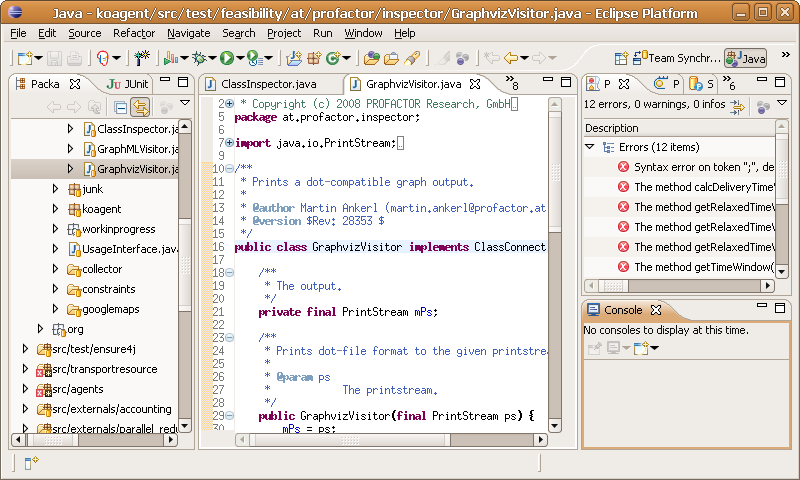Toggle Link with Editor in Package Explorer
800x480 pixels.
tap(140, 108)
